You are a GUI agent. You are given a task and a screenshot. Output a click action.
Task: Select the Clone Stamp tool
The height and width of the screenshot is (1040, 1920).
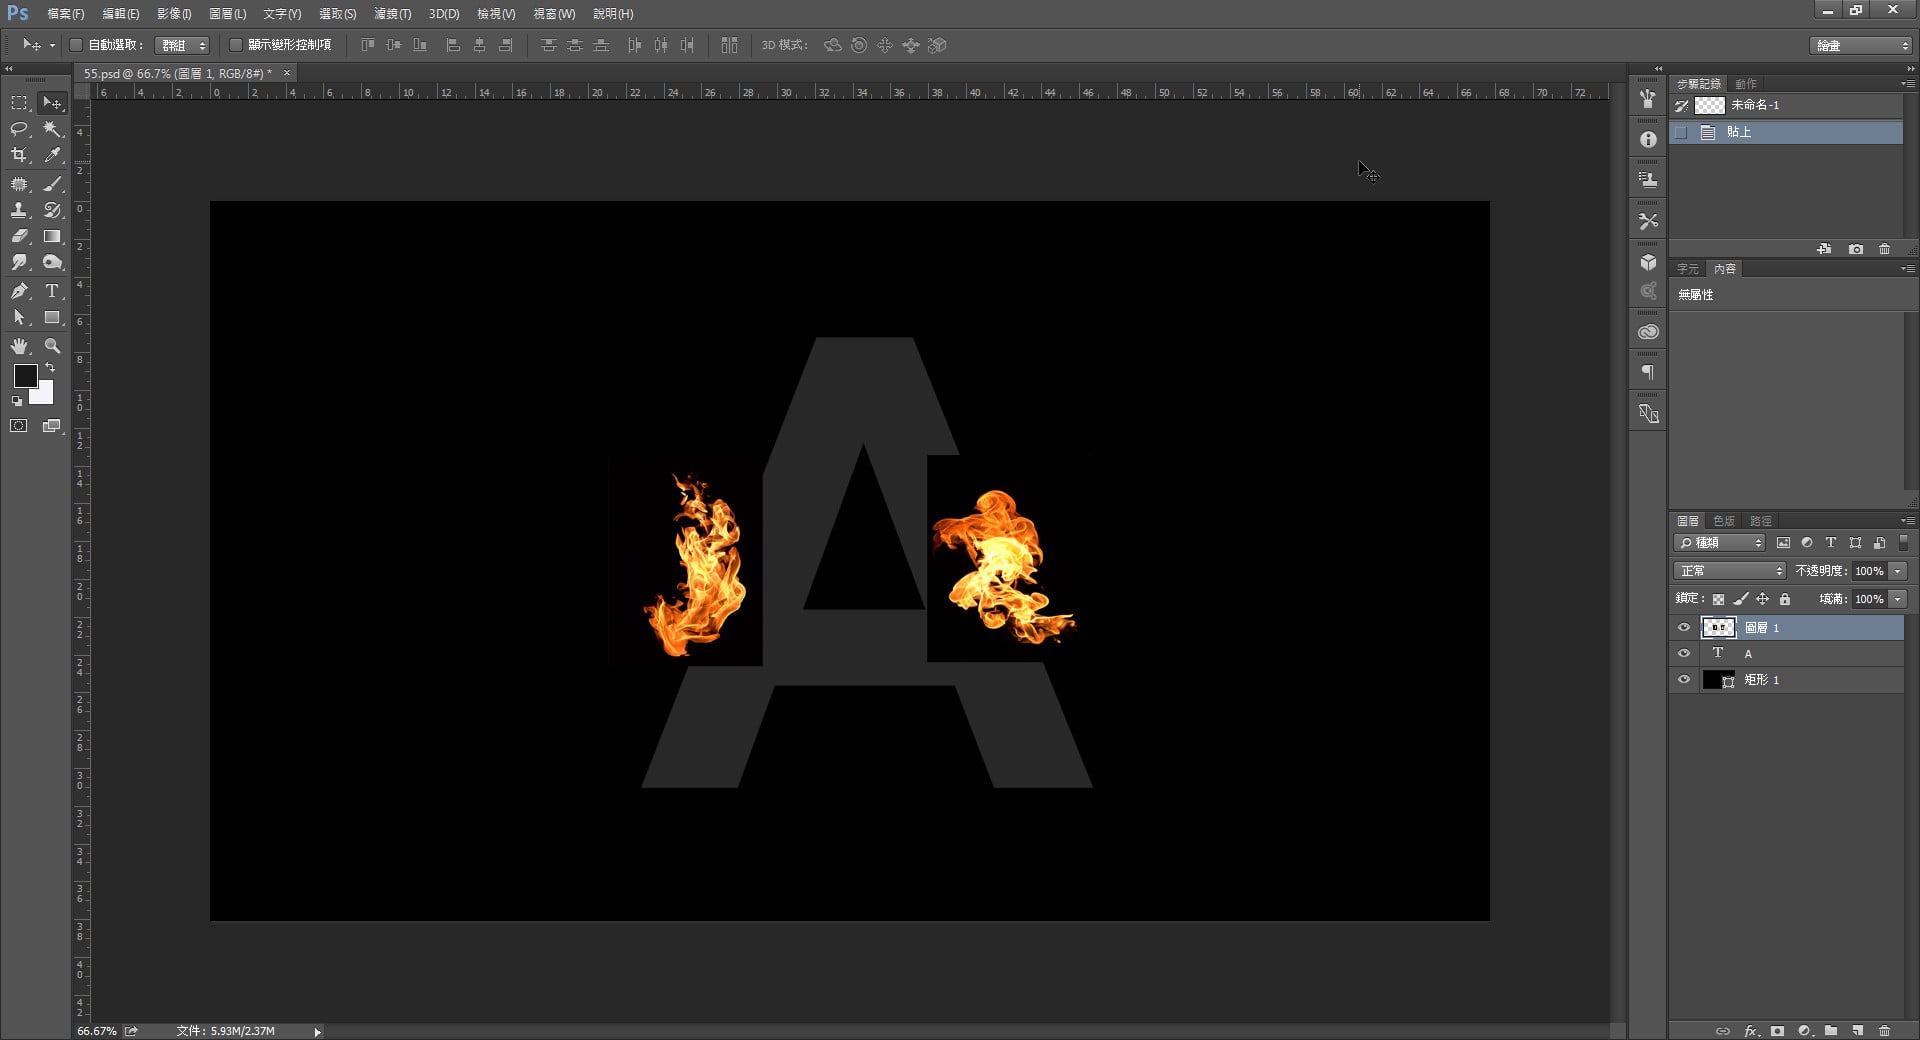(19, 210)
